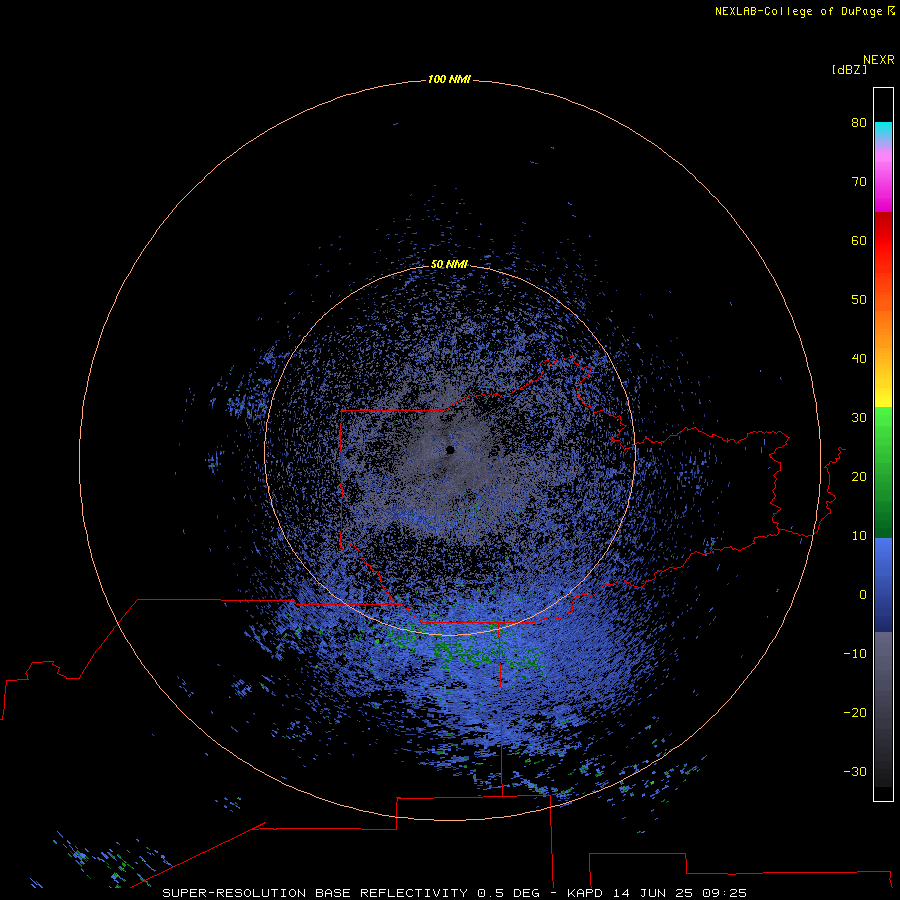The height and width of the screenshot is (900, 900).
Task: Click the 80 dBZ scale label
Action: coord(859,122)
